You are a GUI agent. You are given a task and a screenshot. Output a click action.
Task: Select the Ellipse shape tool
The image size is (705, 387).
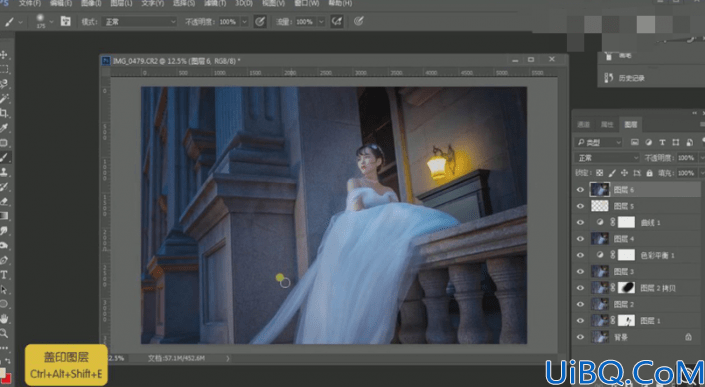(x=4, y=304)
